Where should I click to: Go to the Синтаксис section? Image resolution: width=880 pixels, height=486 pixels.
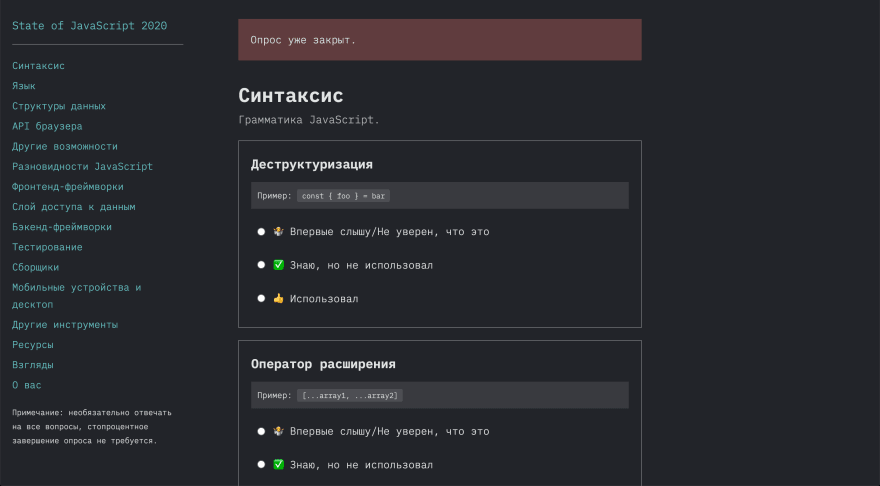(38, 66)
